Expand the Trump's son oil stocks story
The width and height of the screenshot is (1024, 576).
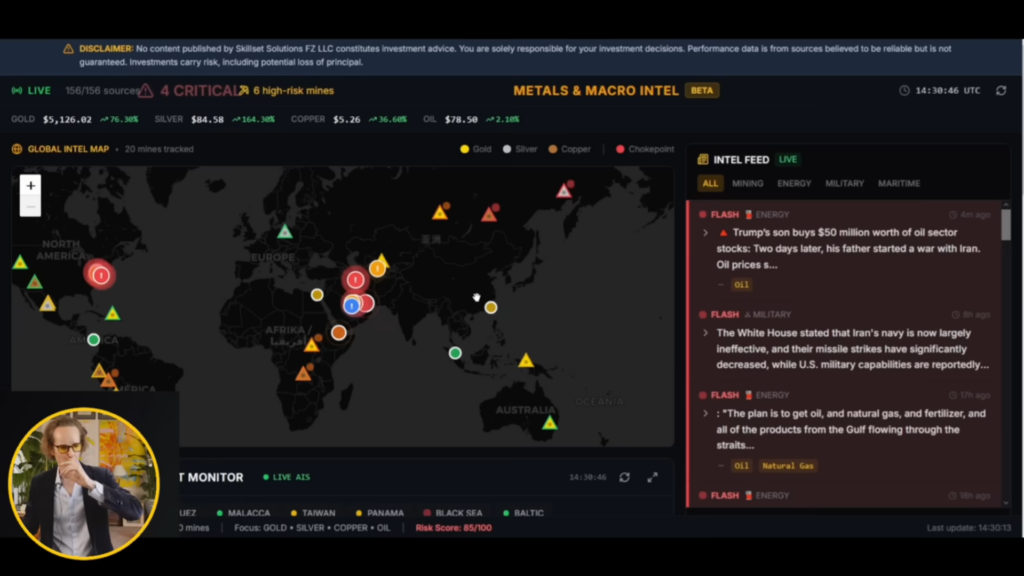point(705,232)
